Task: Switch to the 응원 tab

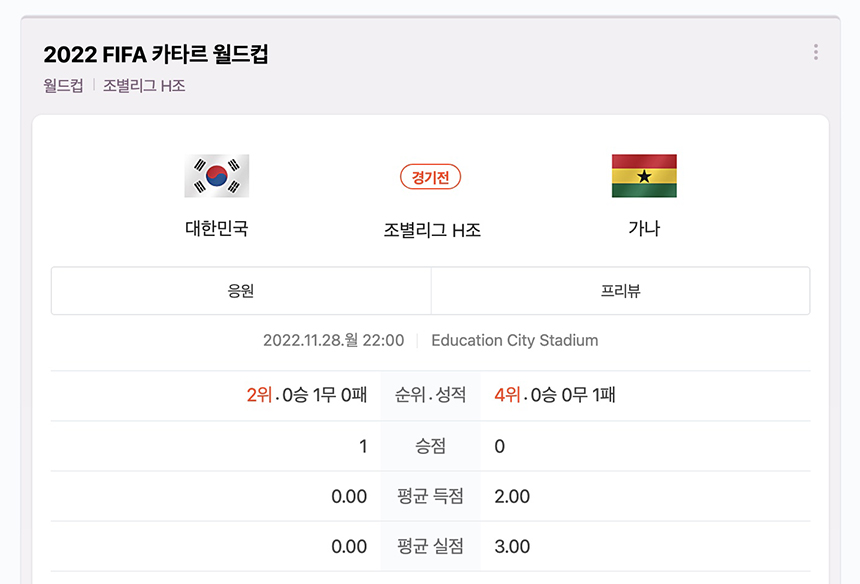Action: pyautogui.click(x=240, y=289)
